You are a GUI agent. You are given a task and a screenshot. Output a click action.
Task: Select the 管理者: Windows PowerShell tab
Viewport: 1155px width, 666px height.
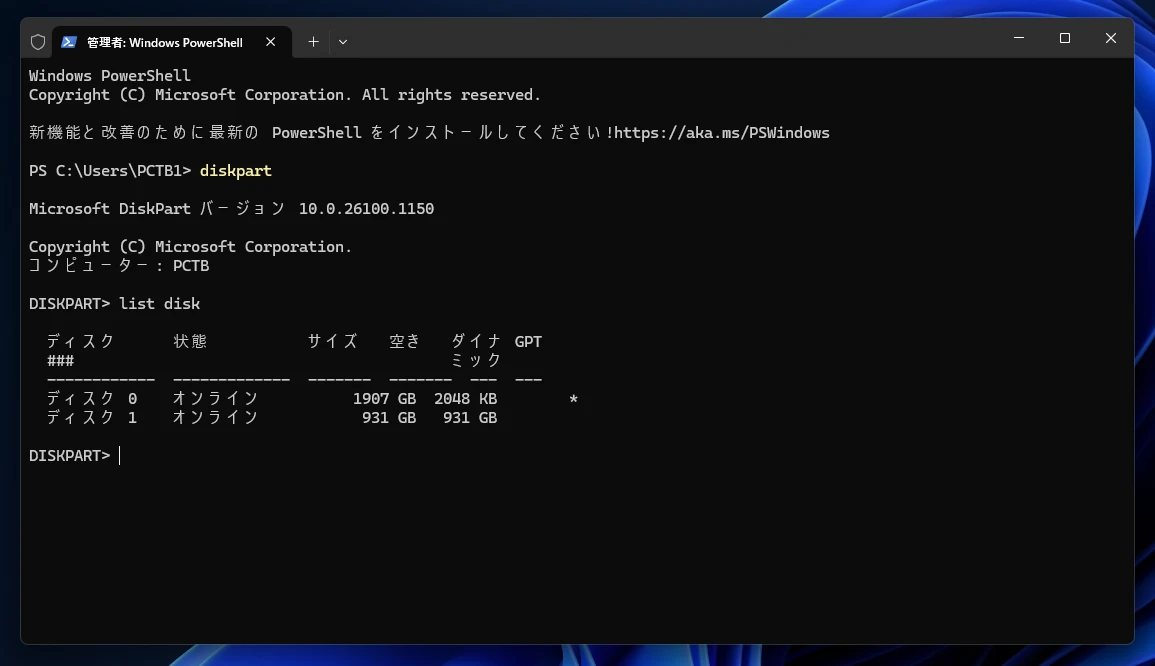click(x=164, y=42)
